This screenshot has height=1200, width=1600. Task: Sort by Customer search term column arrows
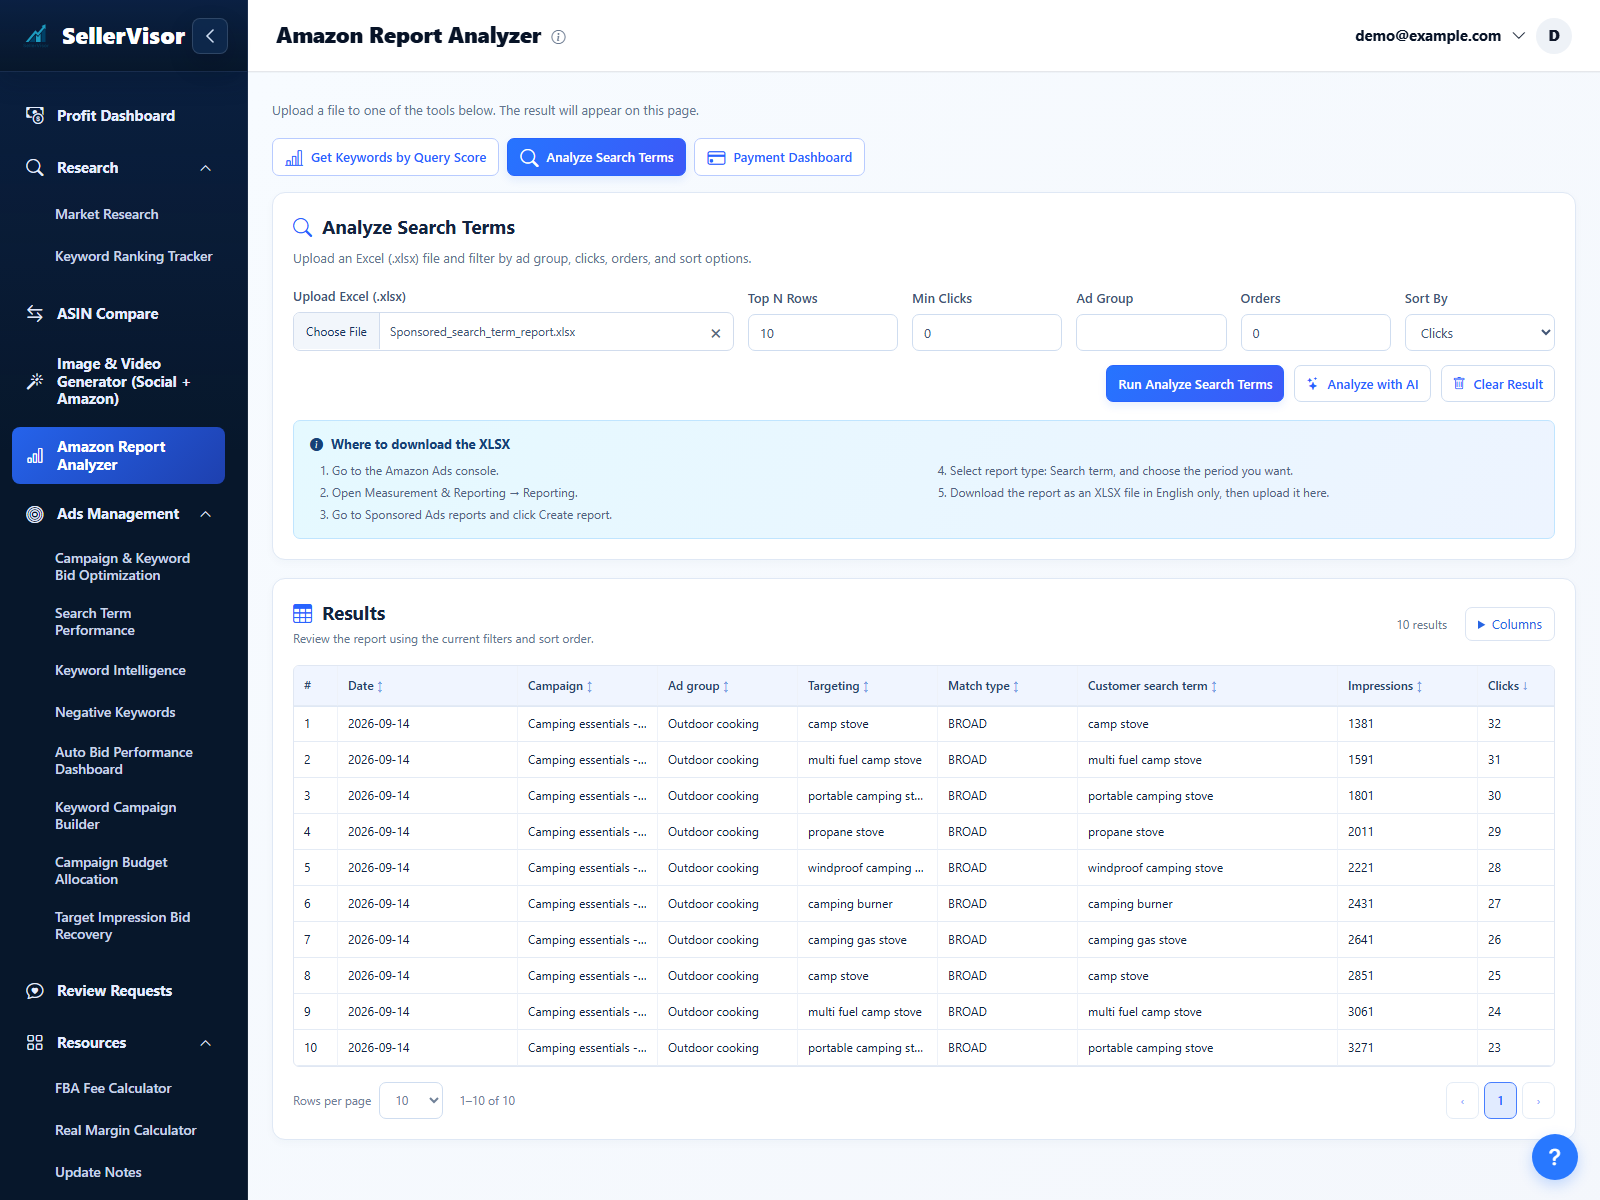[1214, 687]
